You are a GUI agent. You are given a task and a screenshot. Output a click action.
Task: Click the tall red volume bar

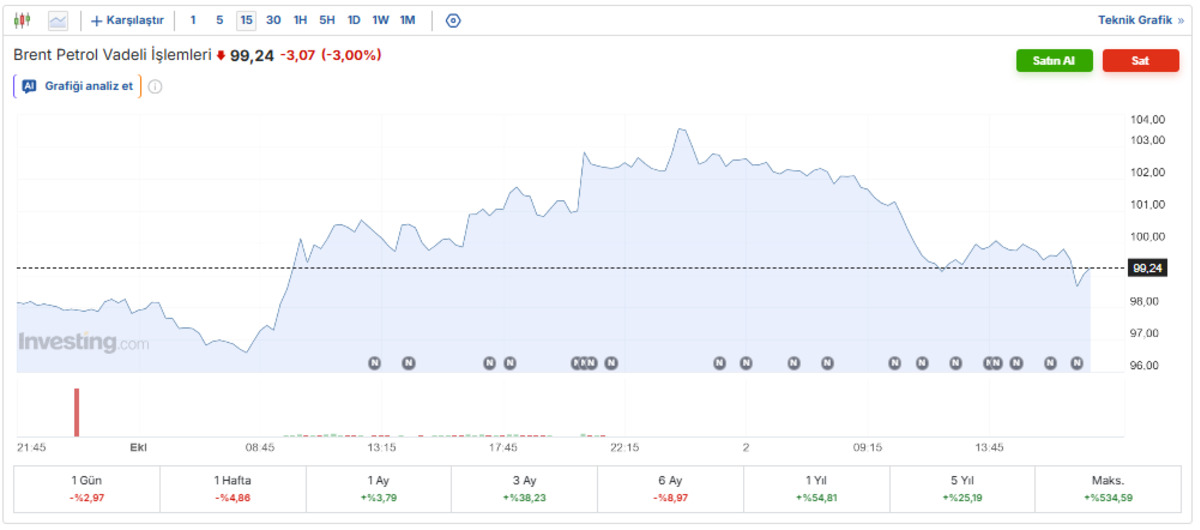coord(75,412)
